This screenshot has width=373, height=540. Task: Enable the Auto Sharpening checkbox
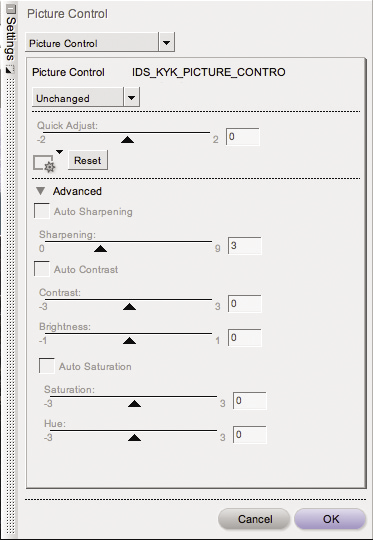click(x=41, y=211)
